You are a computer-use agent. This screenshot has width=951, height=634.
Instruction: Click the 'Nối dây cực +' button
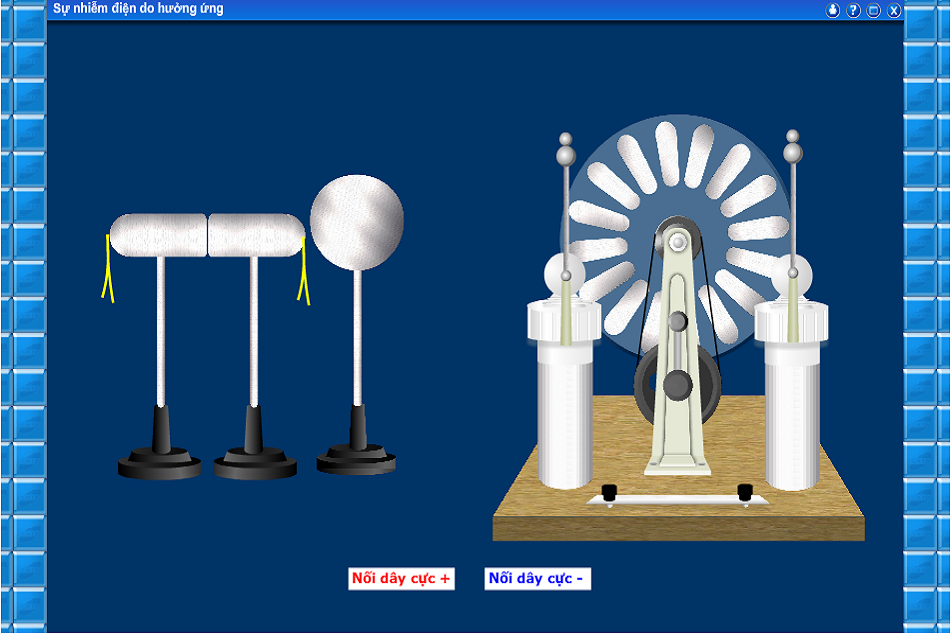[401, 578]
